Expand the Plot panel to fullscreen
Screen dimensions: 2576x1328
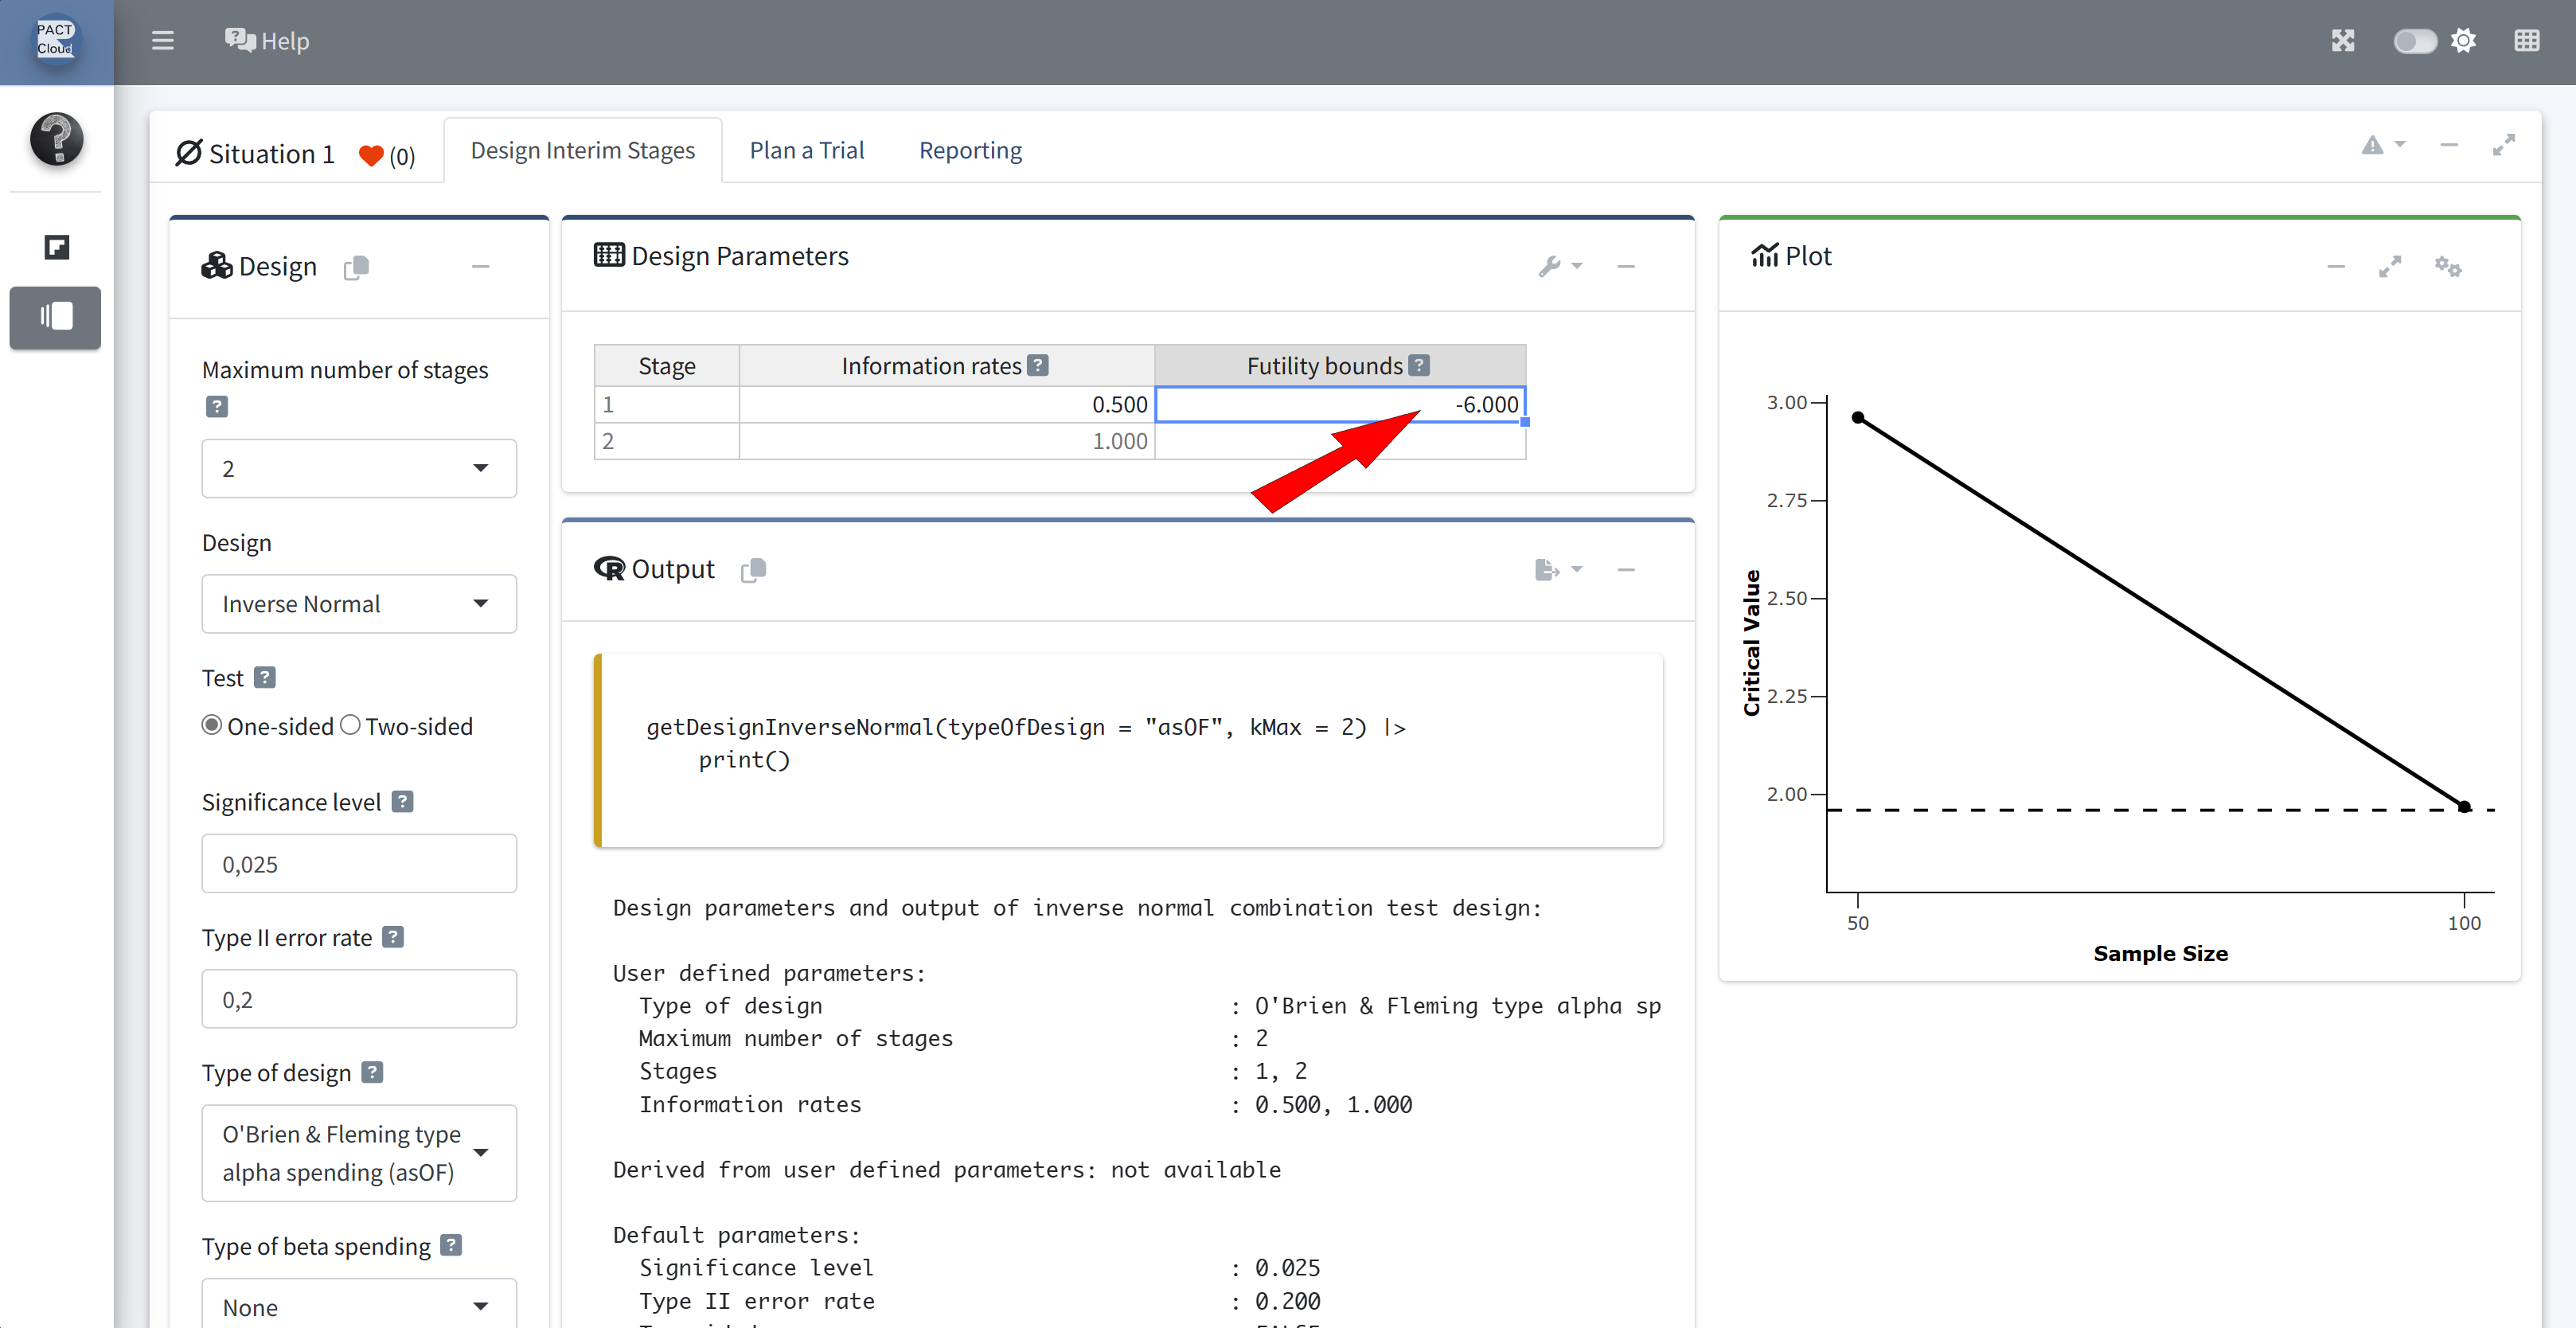click(x=2389, y=266)
